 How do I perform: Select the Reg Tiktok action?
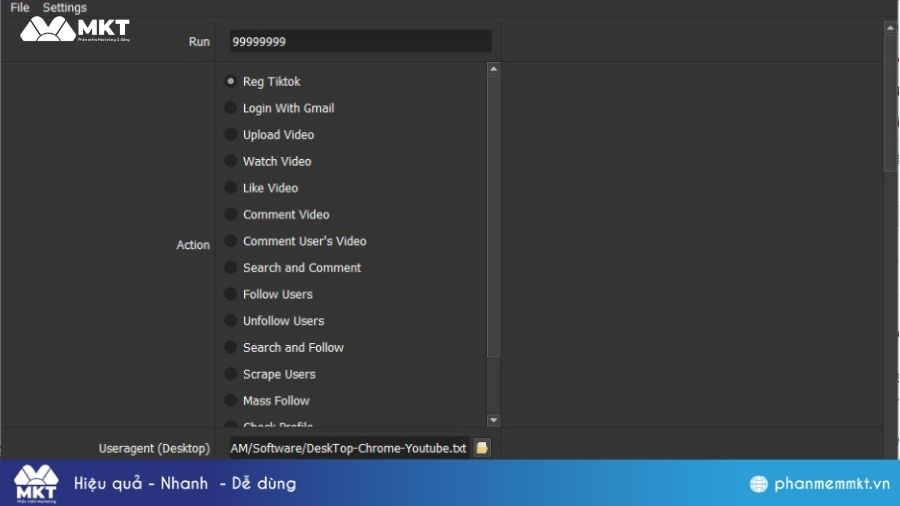coord(262,81)
